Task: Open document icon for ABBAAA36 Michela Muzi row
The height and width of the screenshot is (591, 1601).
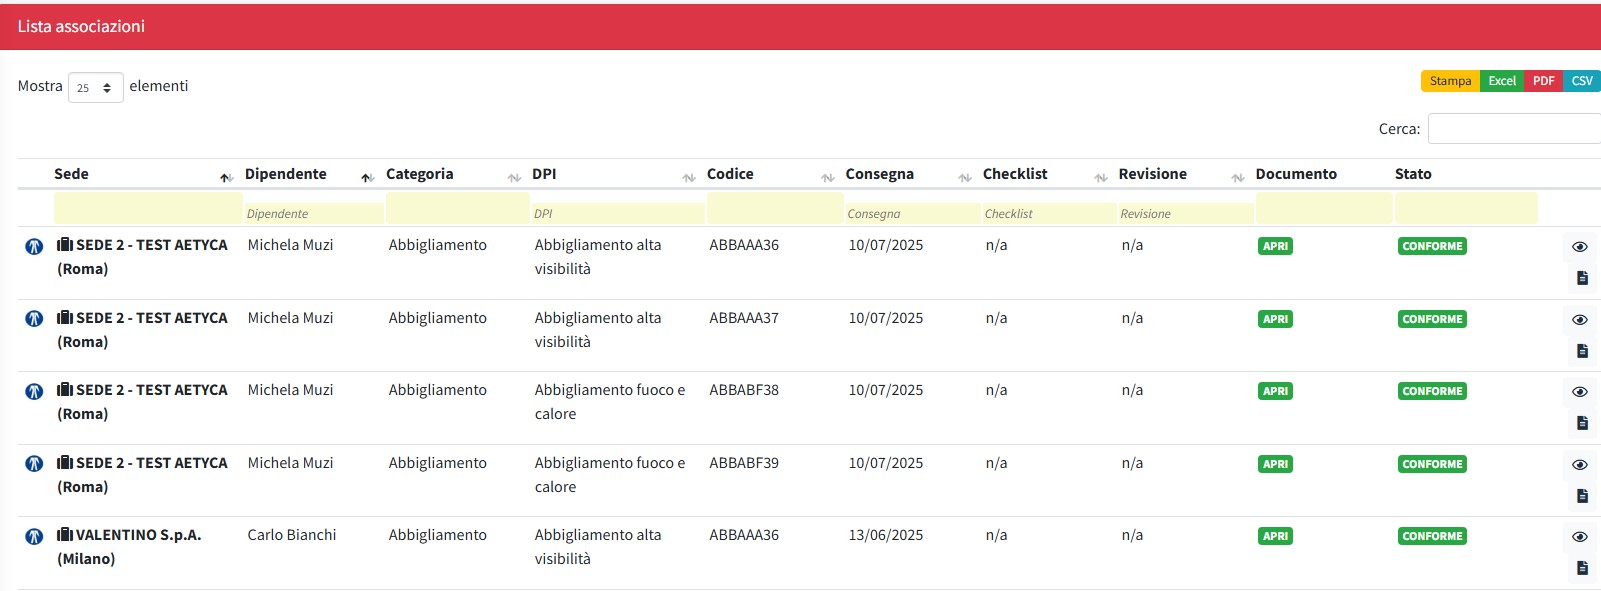Action: coord(1582,278)
